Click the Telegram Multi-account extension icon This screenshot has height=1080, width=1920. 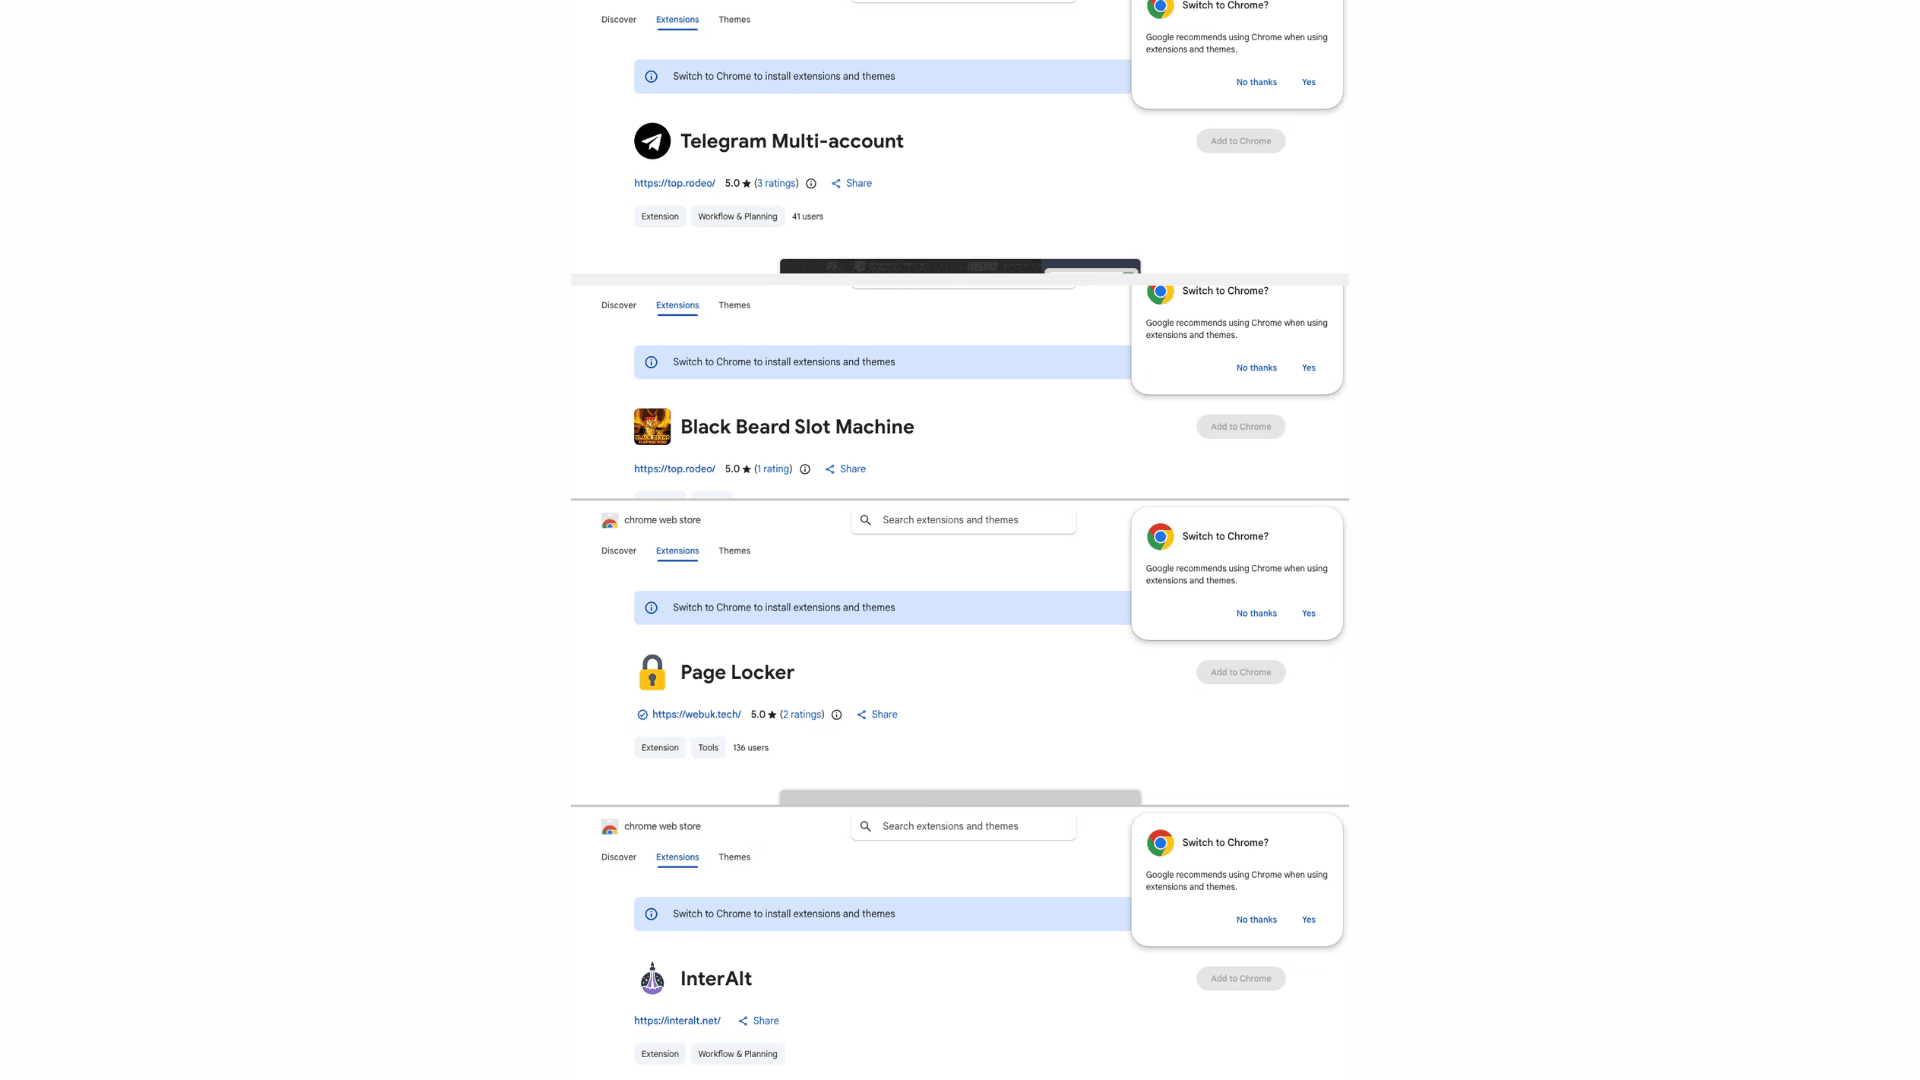coord(652,141)
